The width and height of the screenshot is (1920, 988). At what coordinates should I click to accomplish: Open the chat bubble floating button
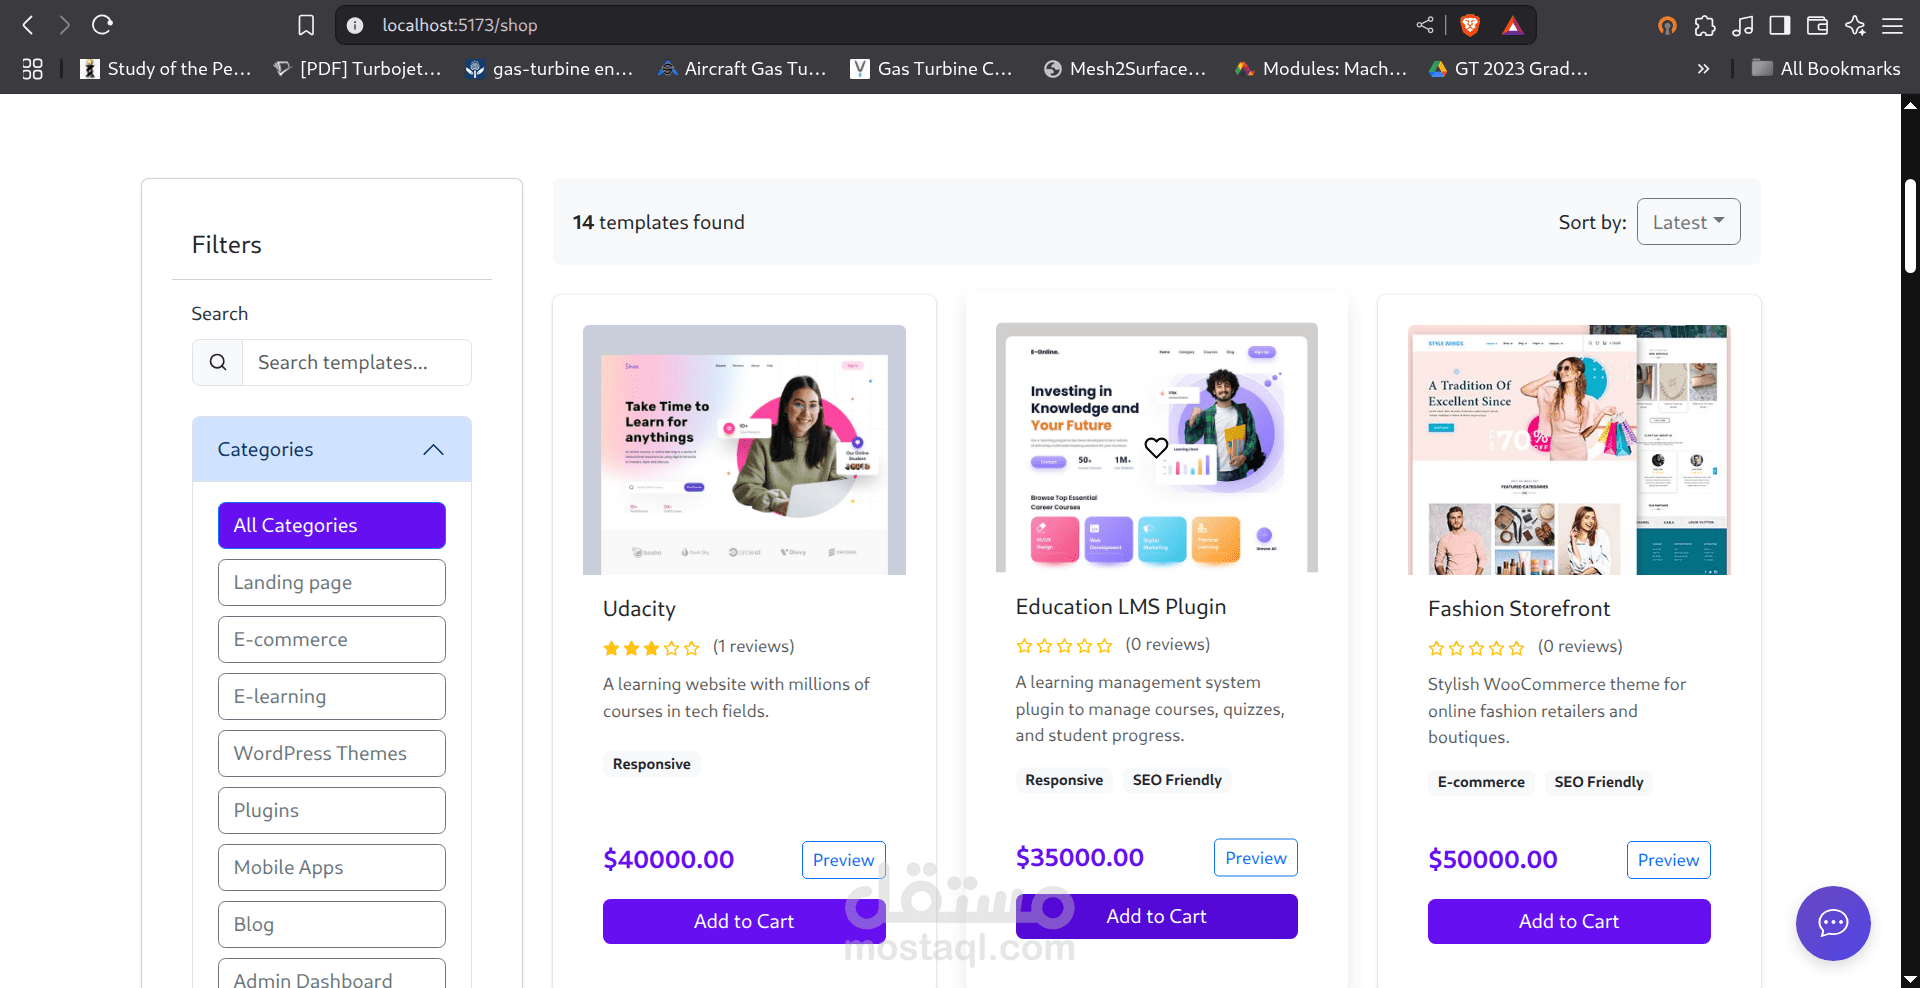(1833, 923)
